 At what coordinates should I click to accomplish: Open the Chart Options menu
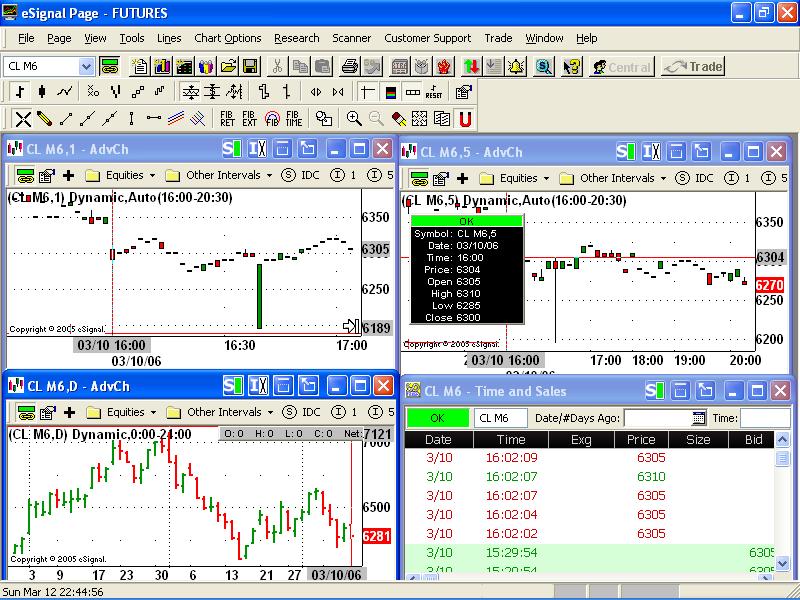[x=228, y=38]
